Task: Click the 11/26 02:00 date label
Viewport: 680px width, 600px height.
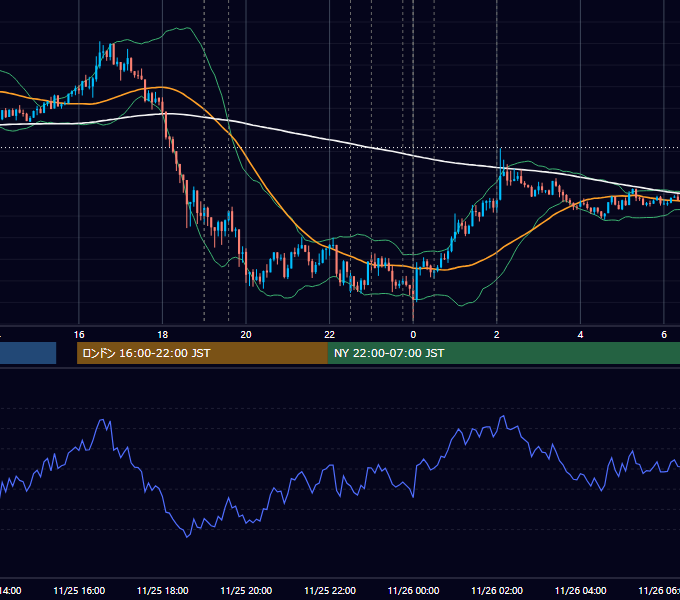Action: click(497, 590)
